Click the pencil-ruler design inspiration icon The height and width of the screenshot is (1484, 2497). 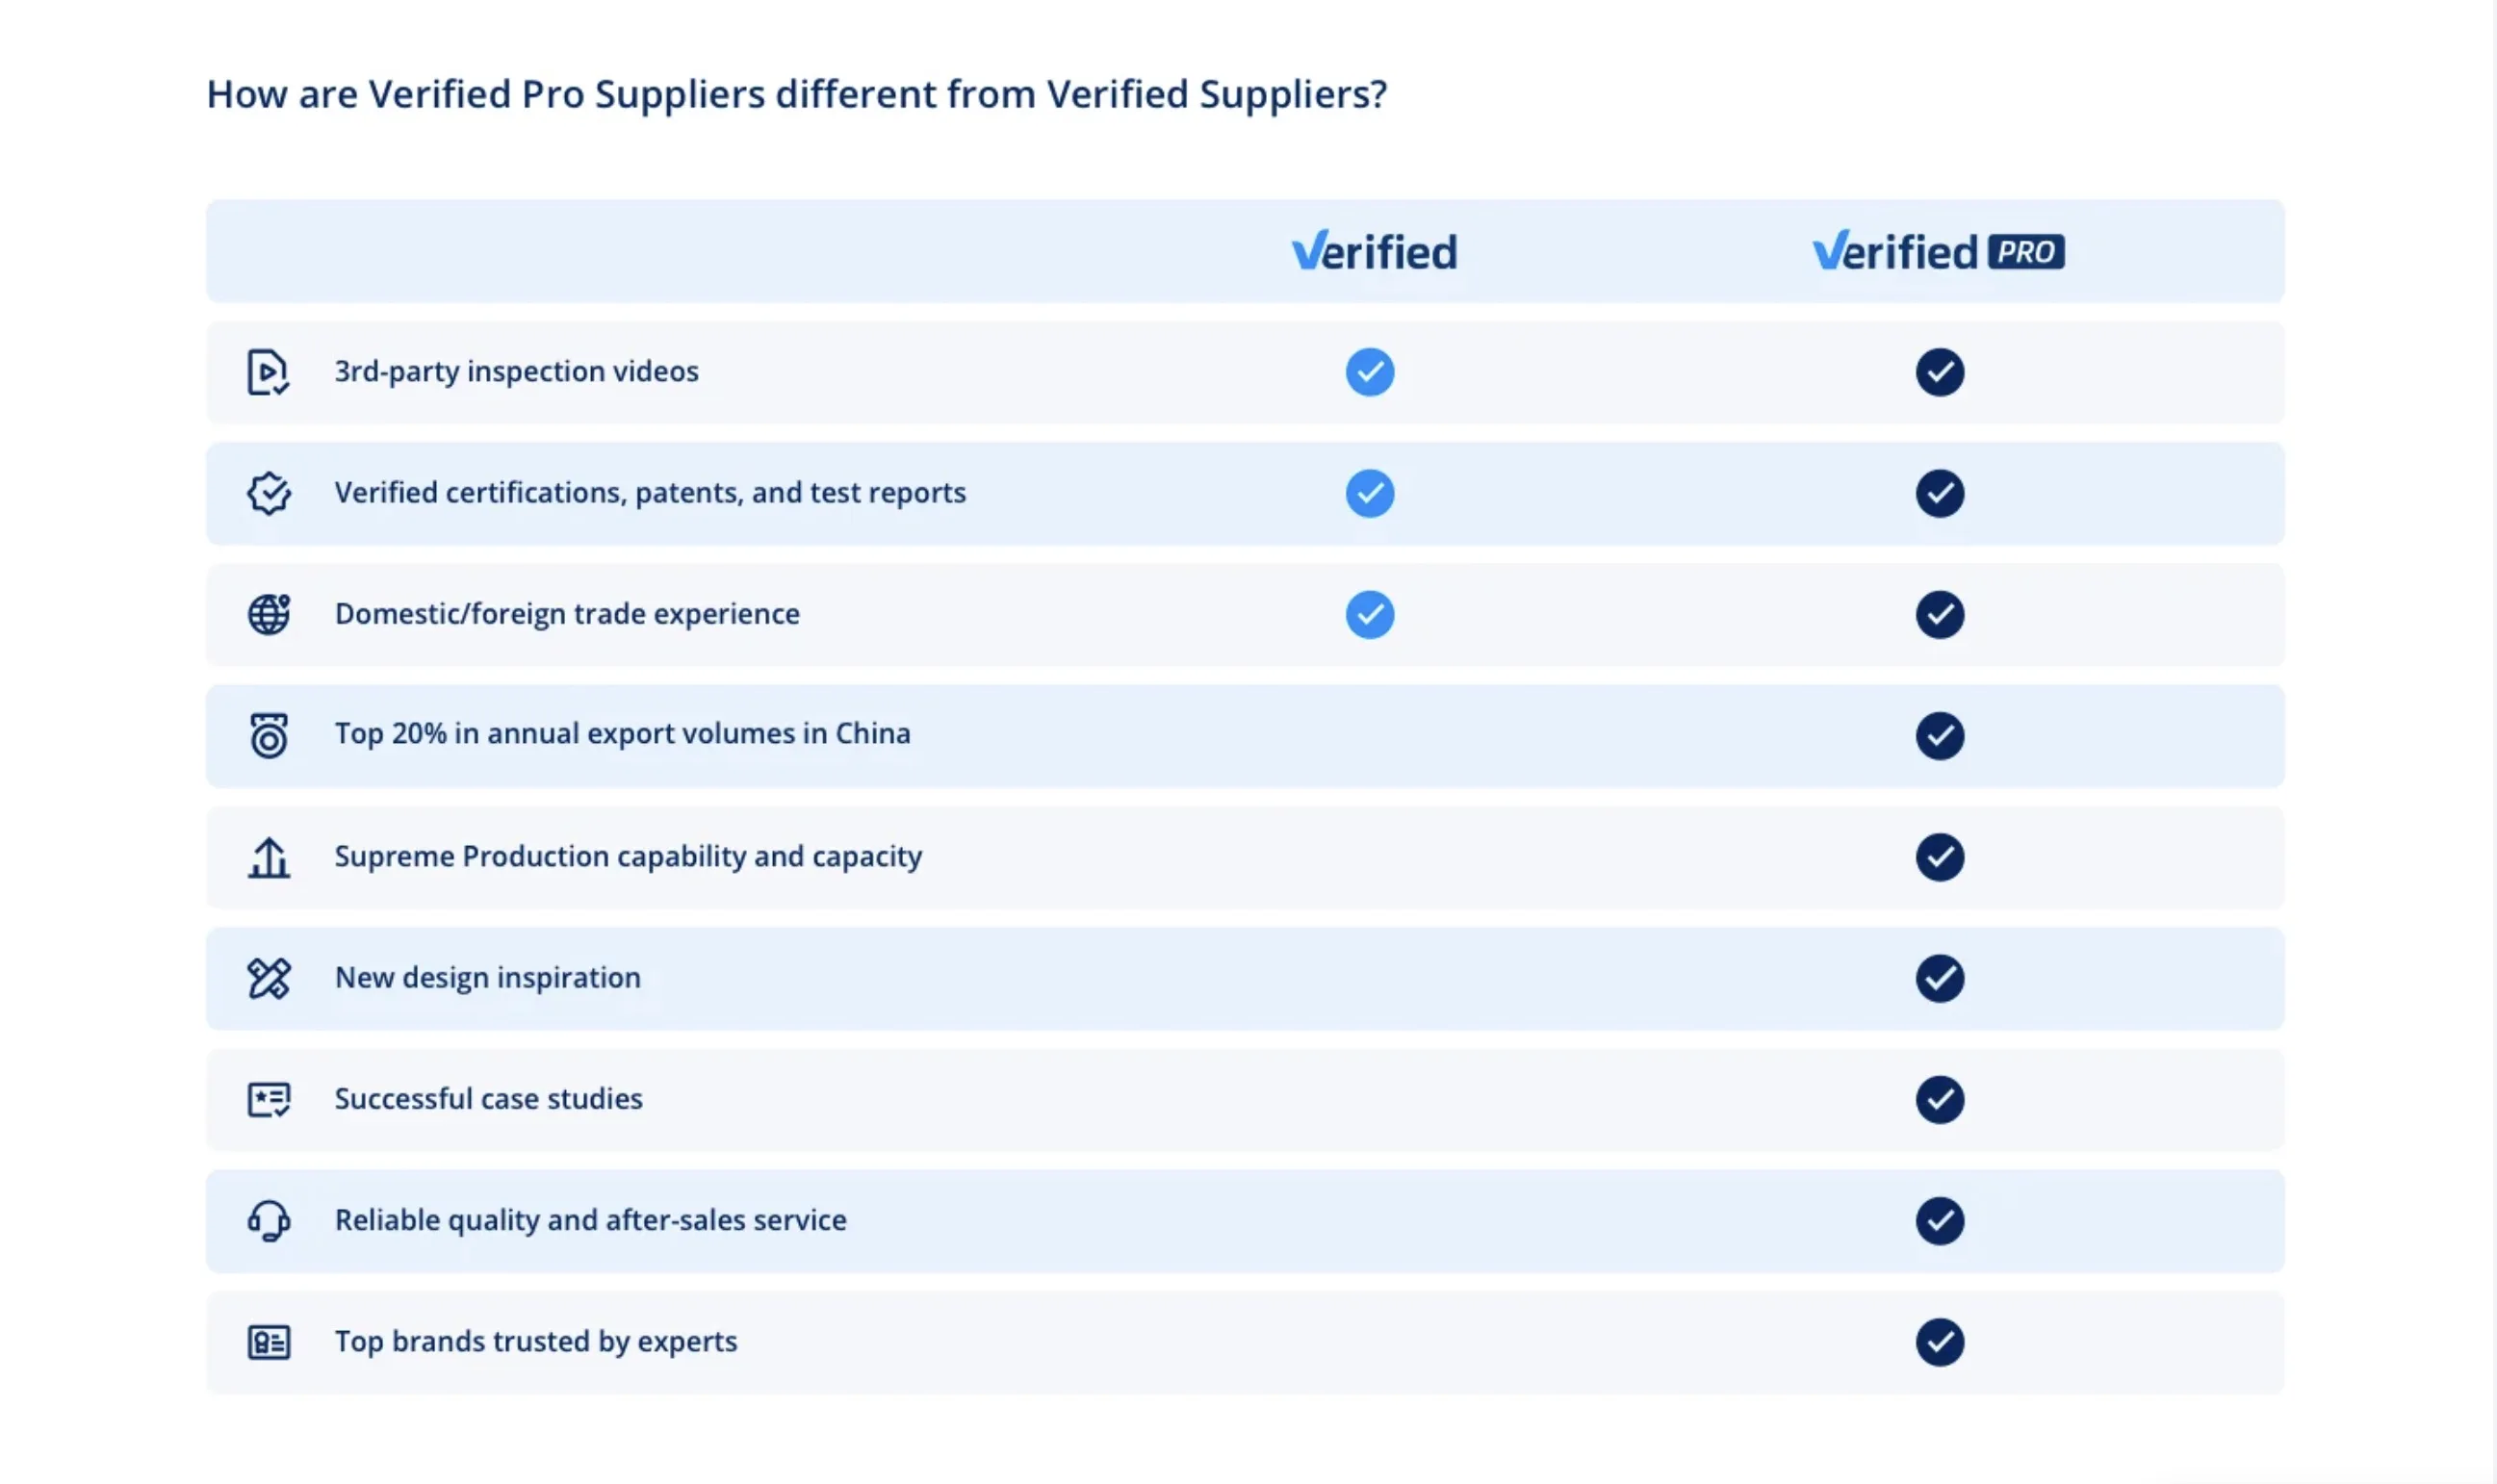(268, 978)
